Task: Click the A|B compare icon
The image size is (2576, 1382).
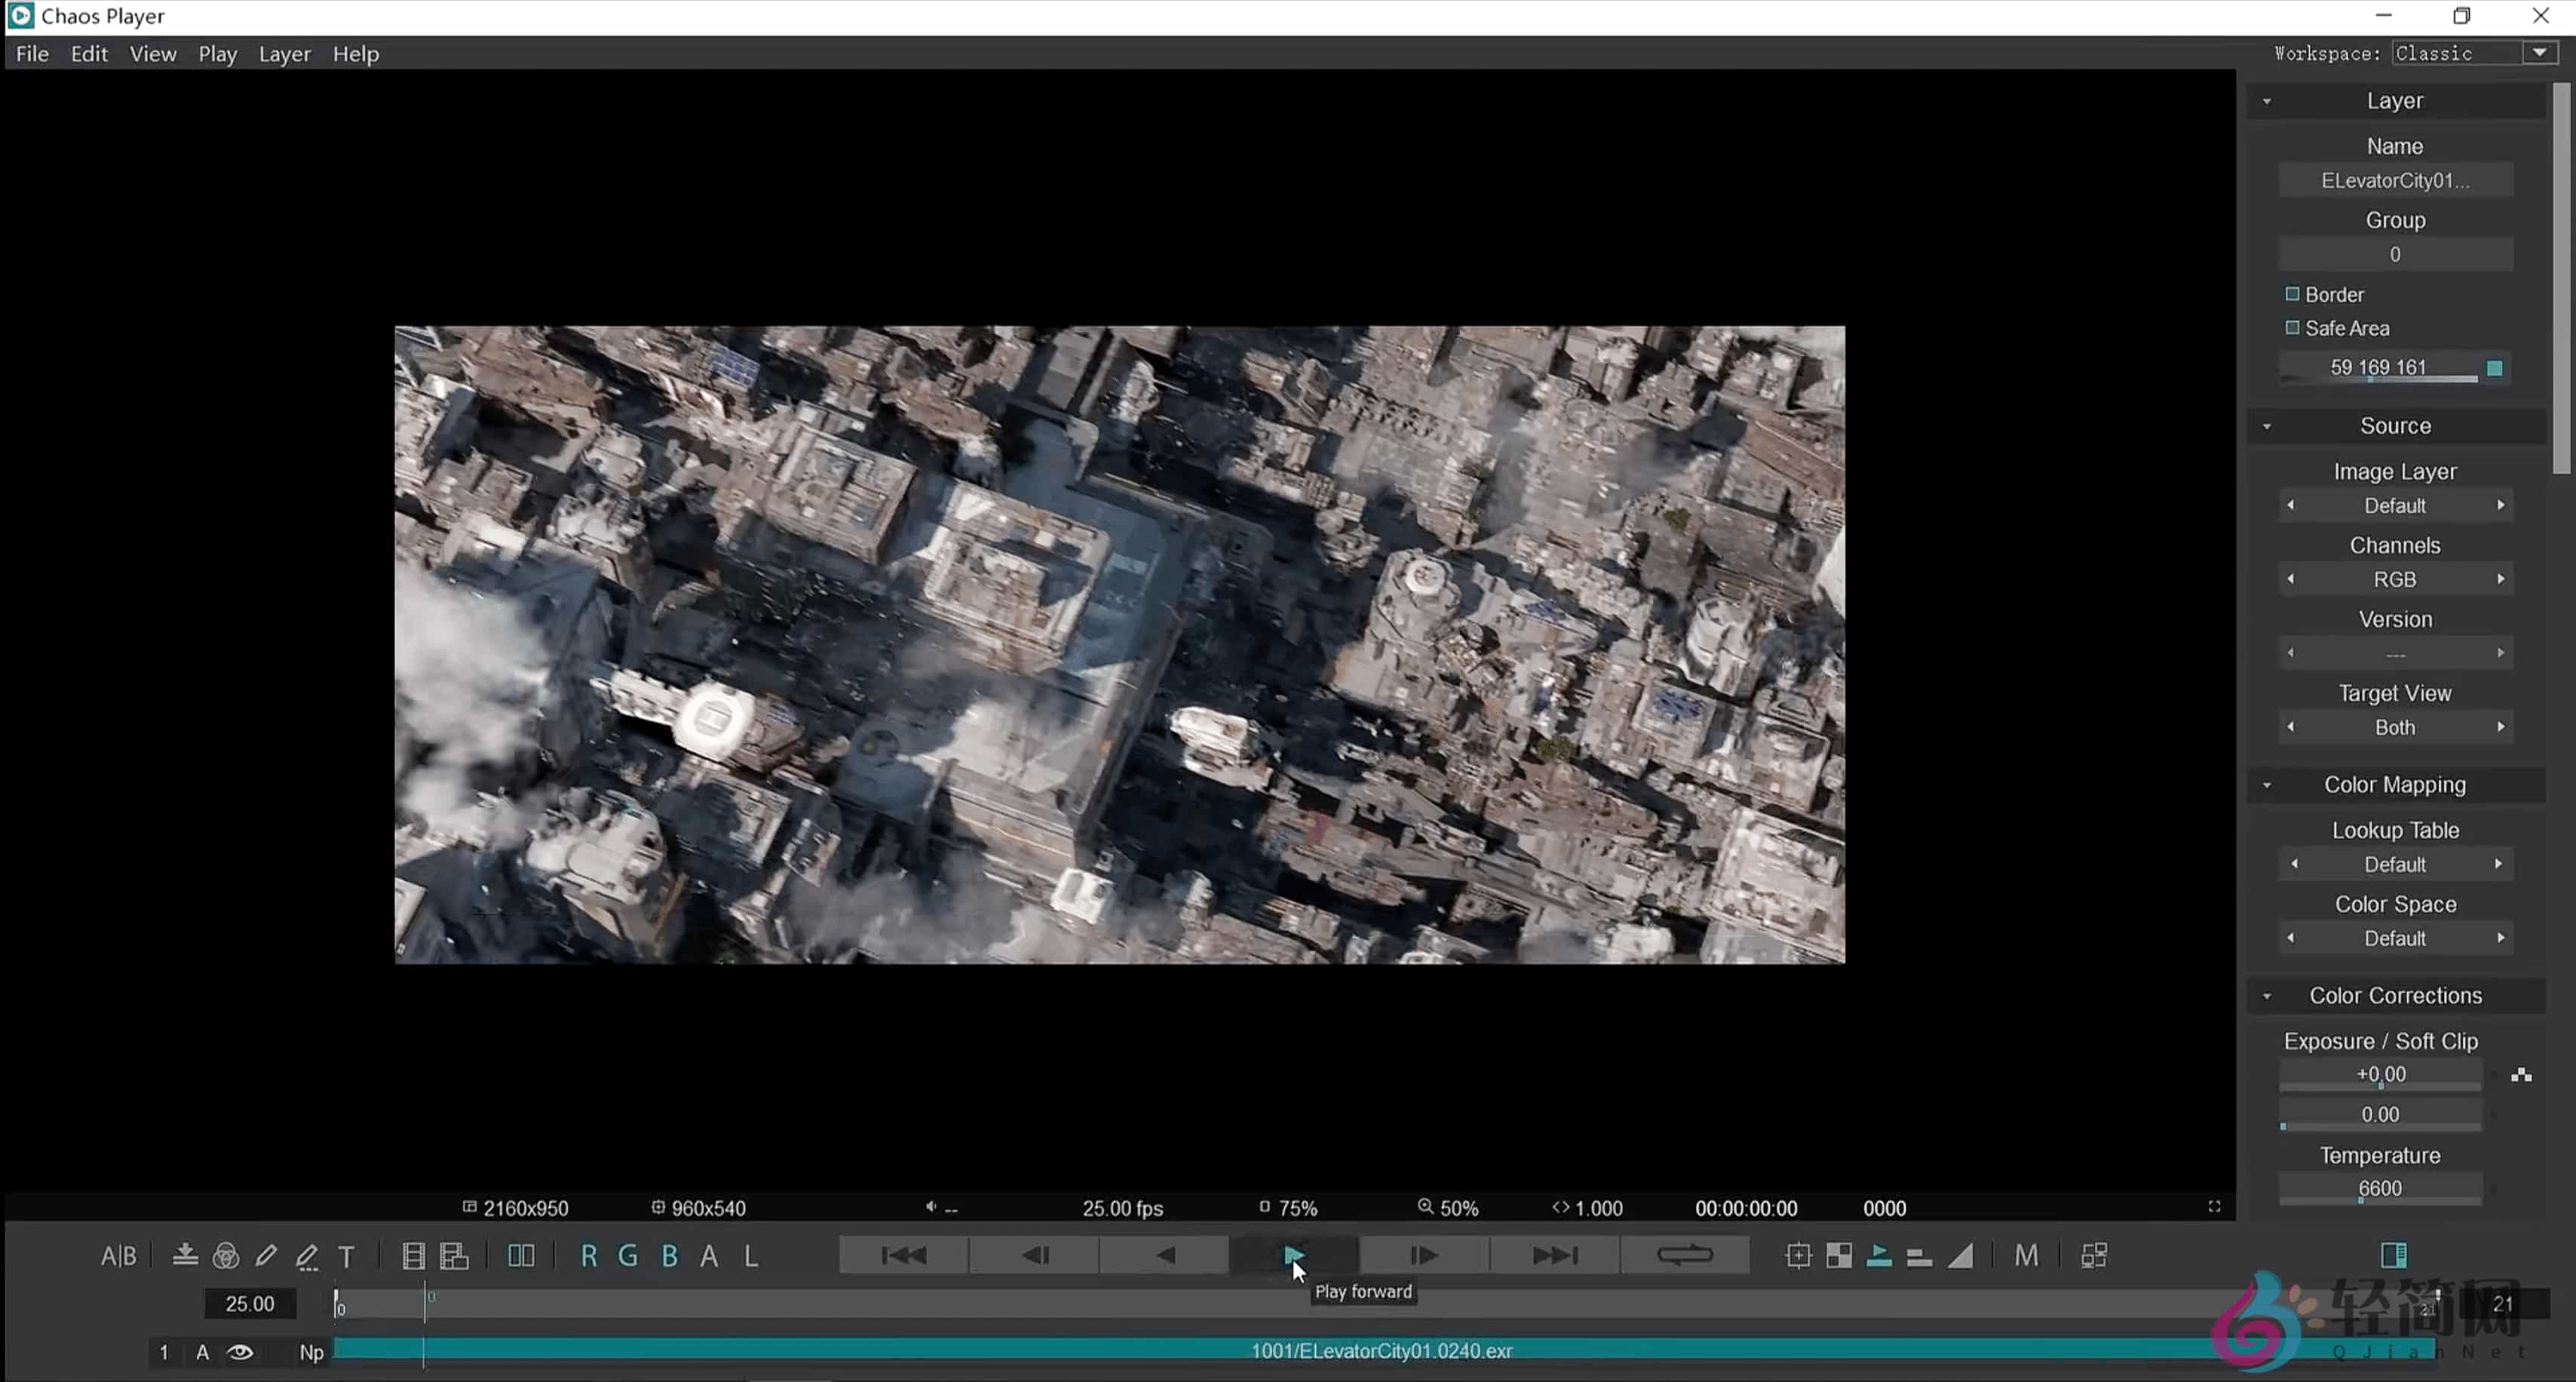Action: coord(118,1256)
